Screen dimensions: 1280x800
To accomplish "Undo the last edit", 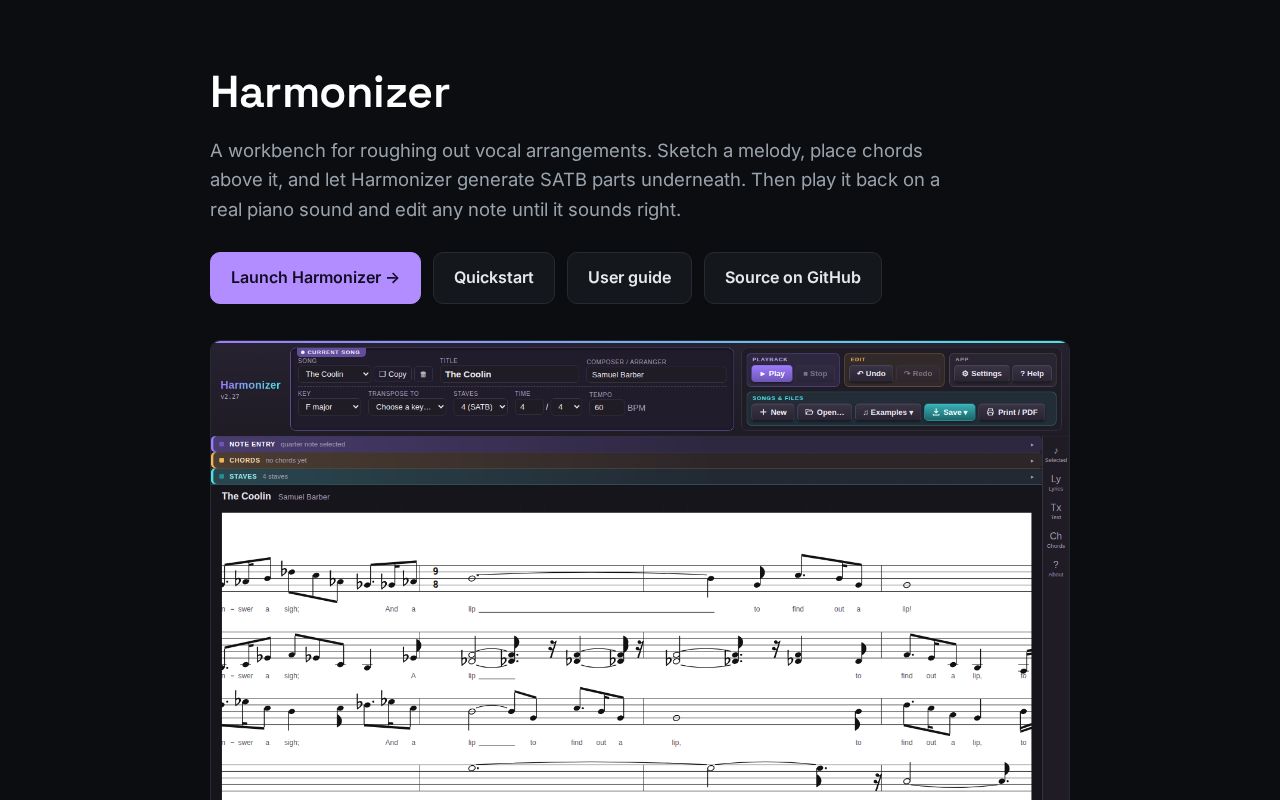I will point(871,373).
